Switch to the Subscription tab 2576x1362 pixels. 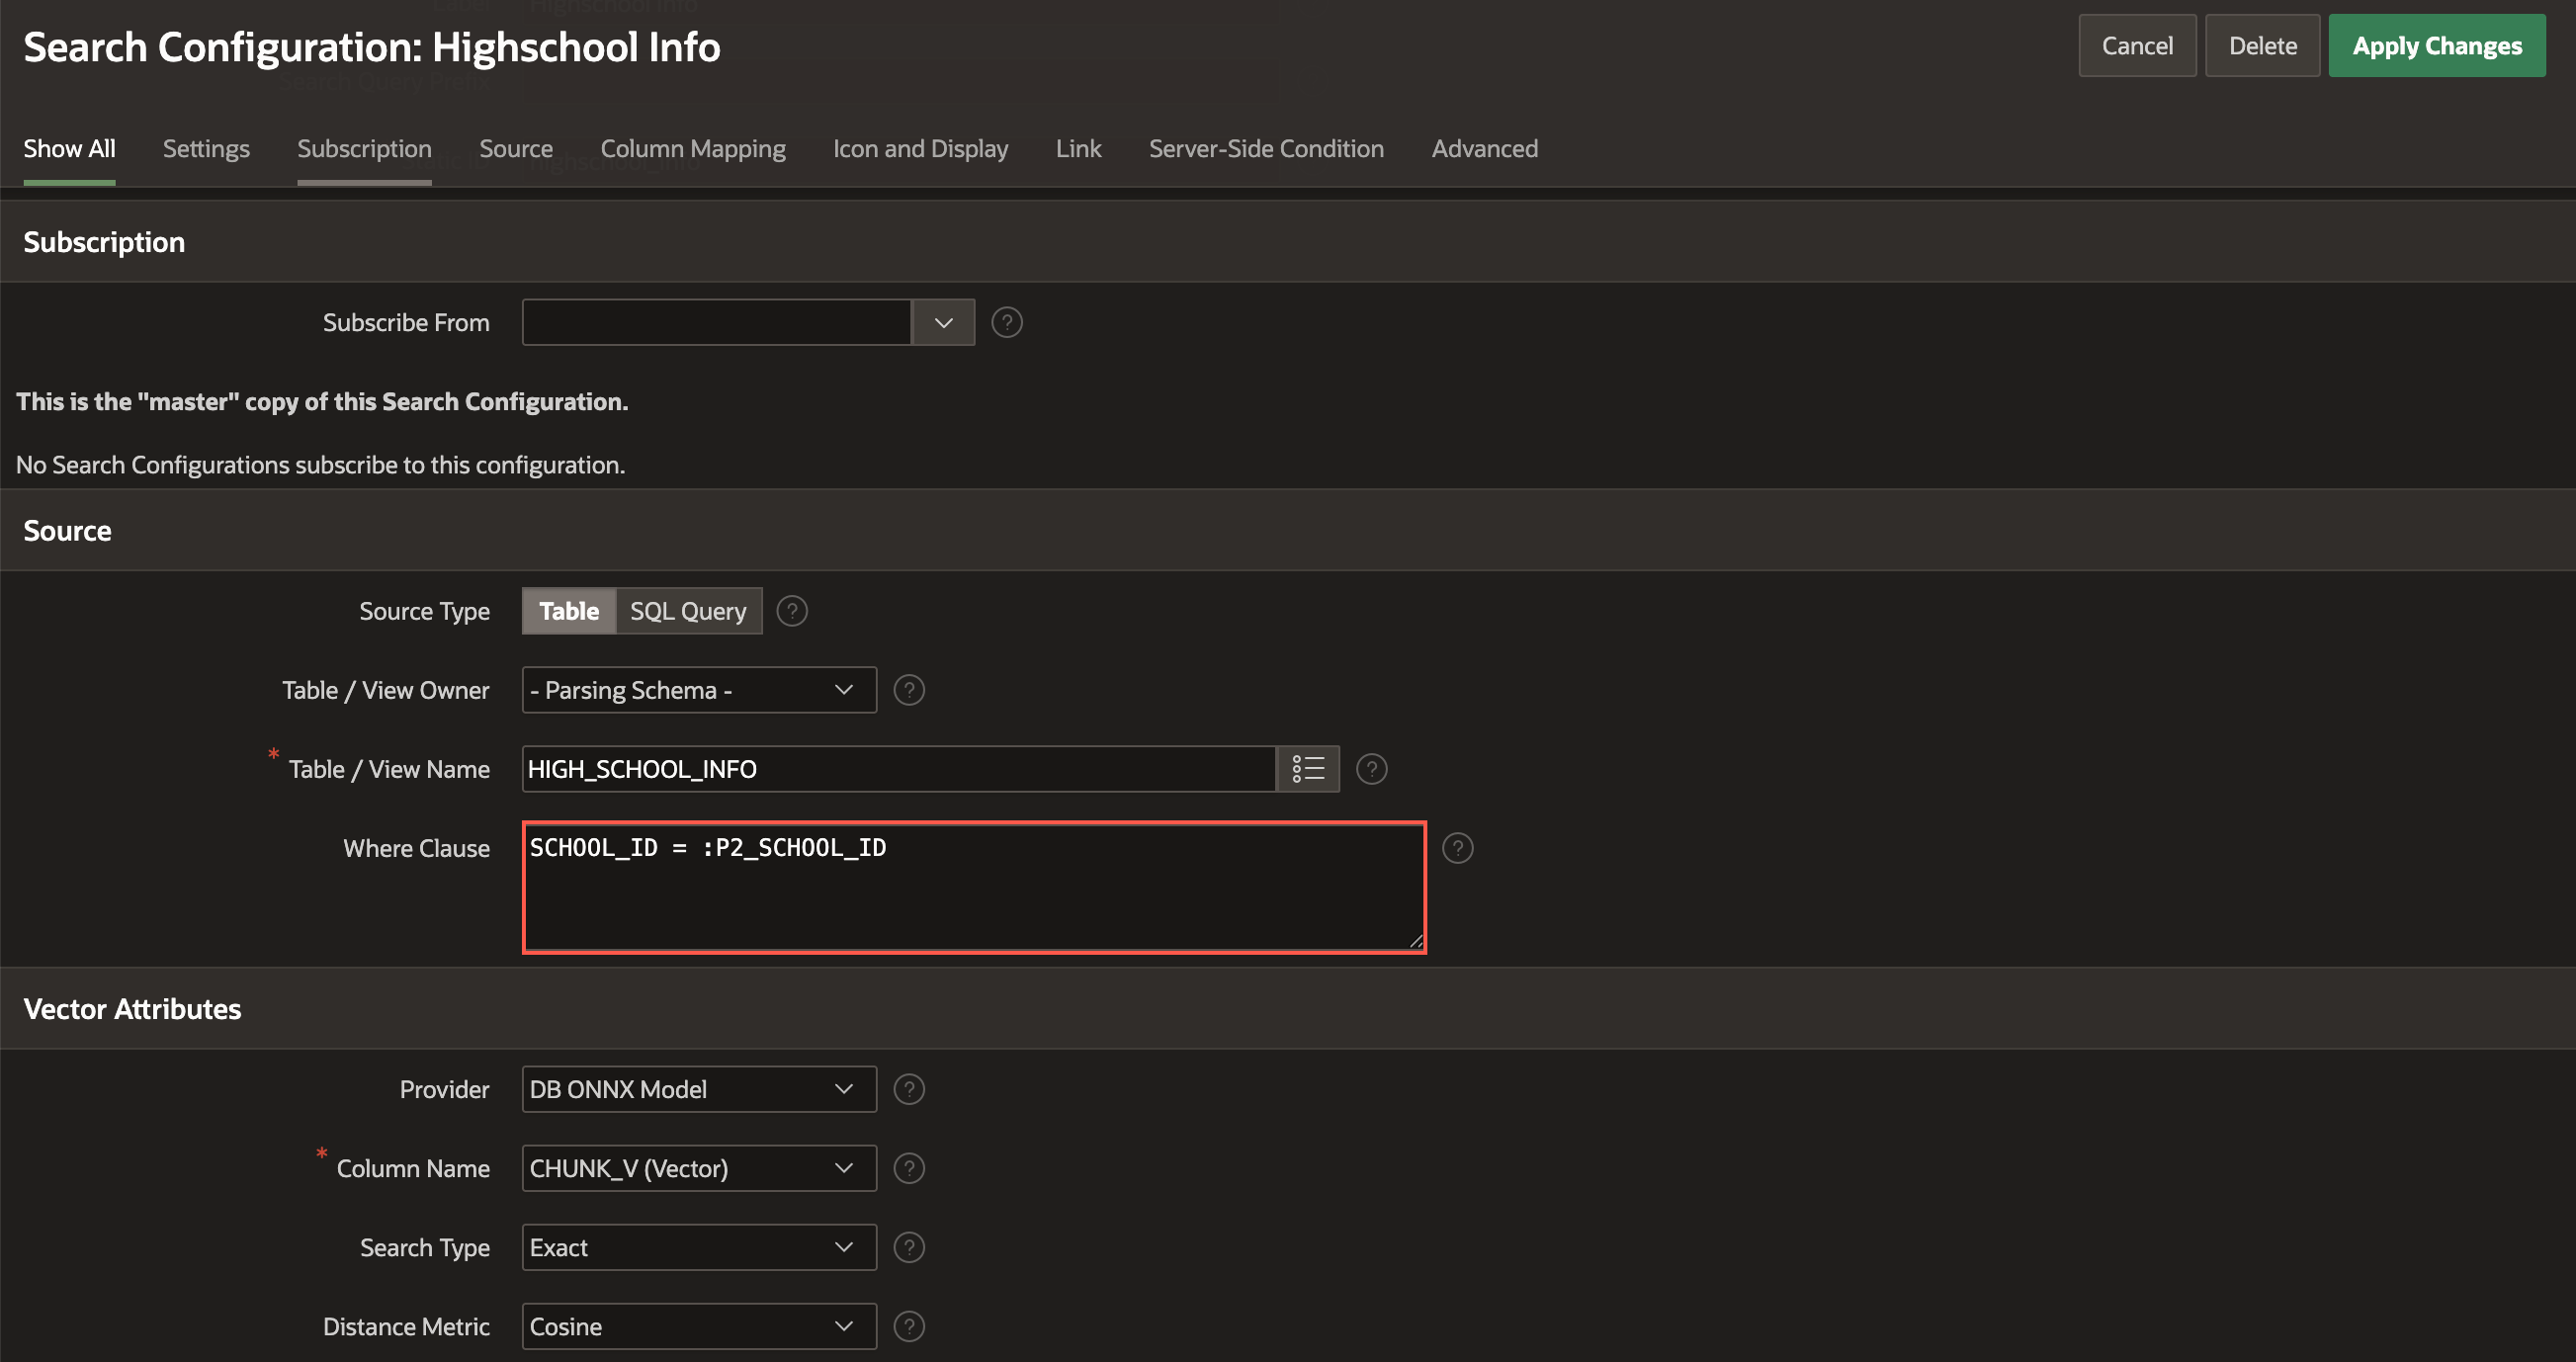coord(364,148)
